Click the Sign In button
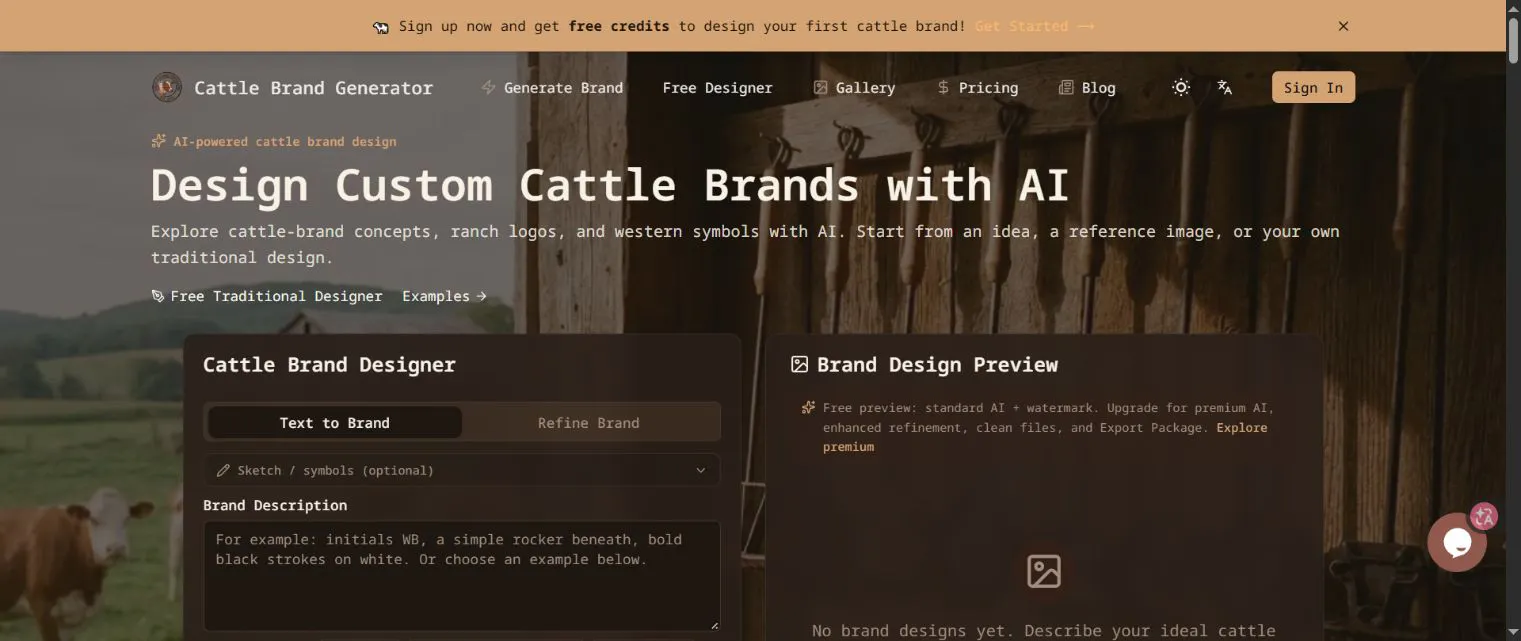Viewport: 1521px width, 641px height. click(1313, 87)
